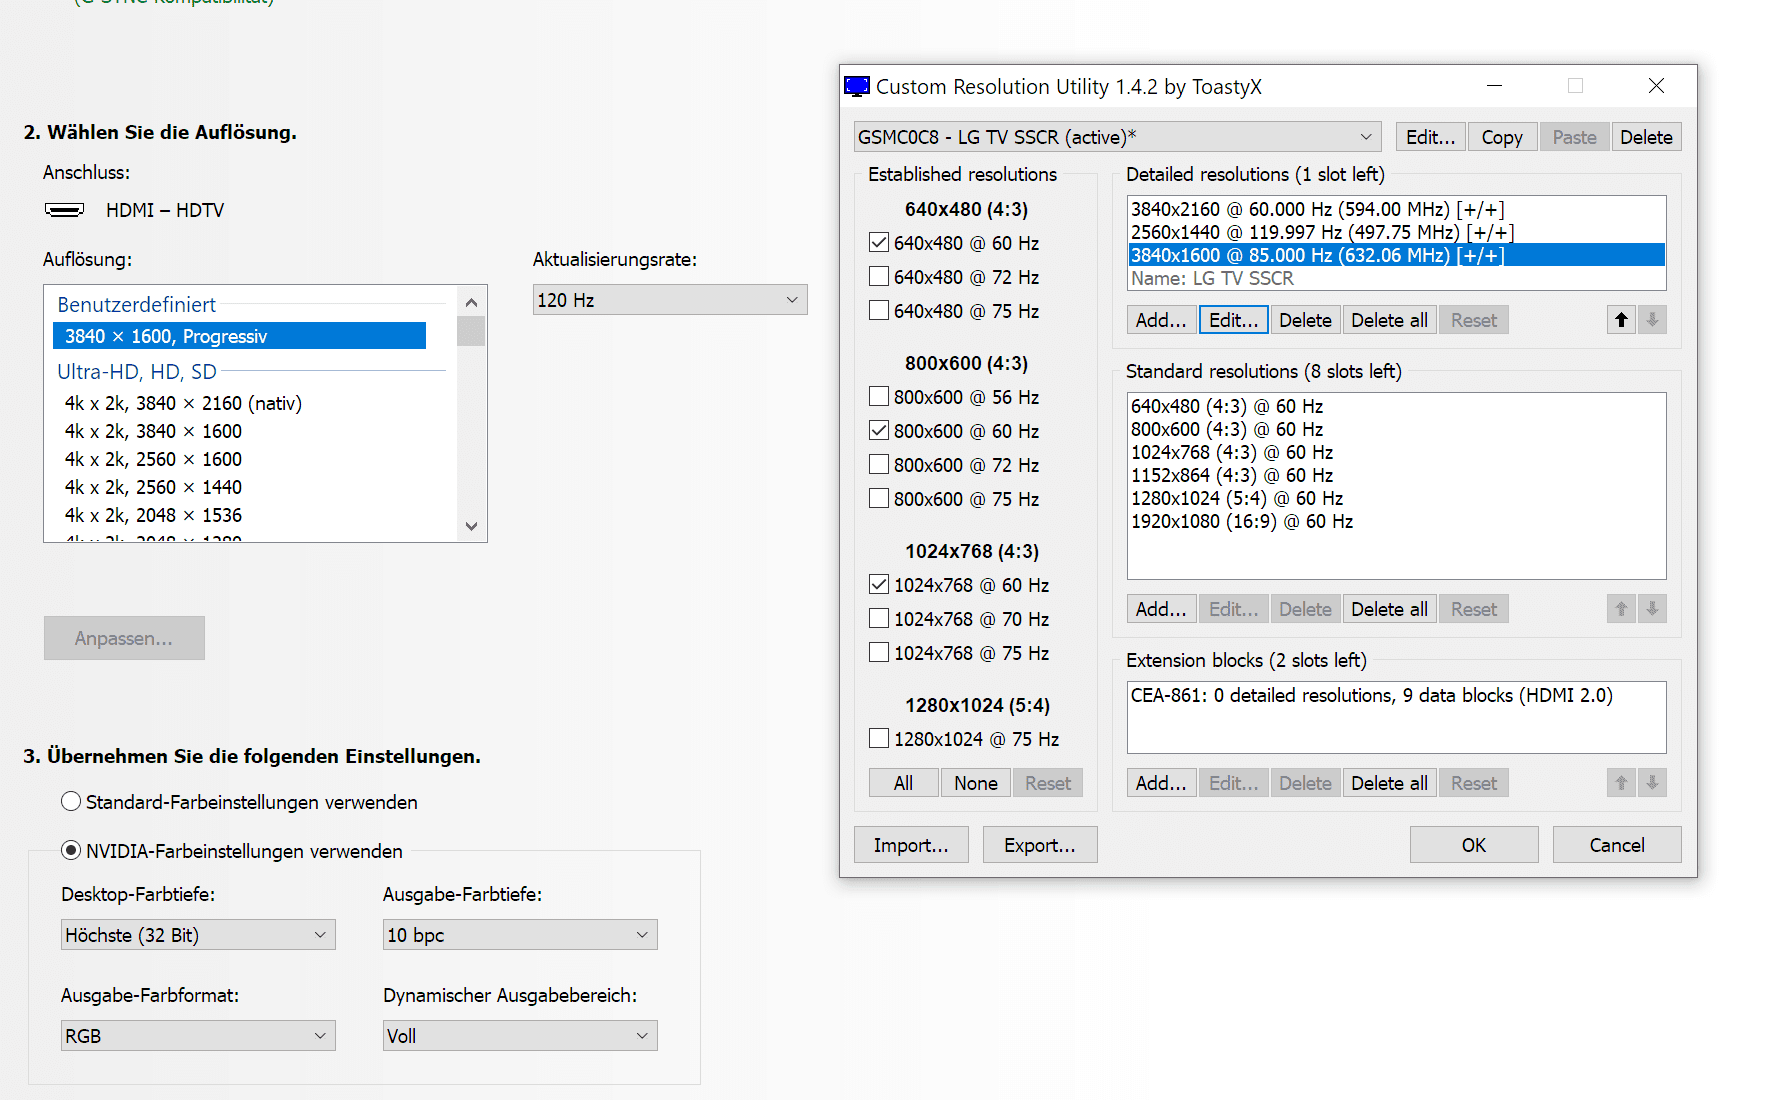Select 3840x1600 @ 85.000 Hz detailed resolution
1769x1100 pixels.
[x=1396, y=255]
